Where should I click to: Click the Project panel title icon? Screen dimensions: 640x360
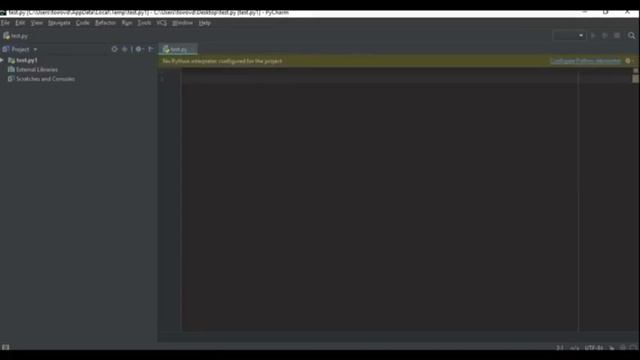point(6,49)
